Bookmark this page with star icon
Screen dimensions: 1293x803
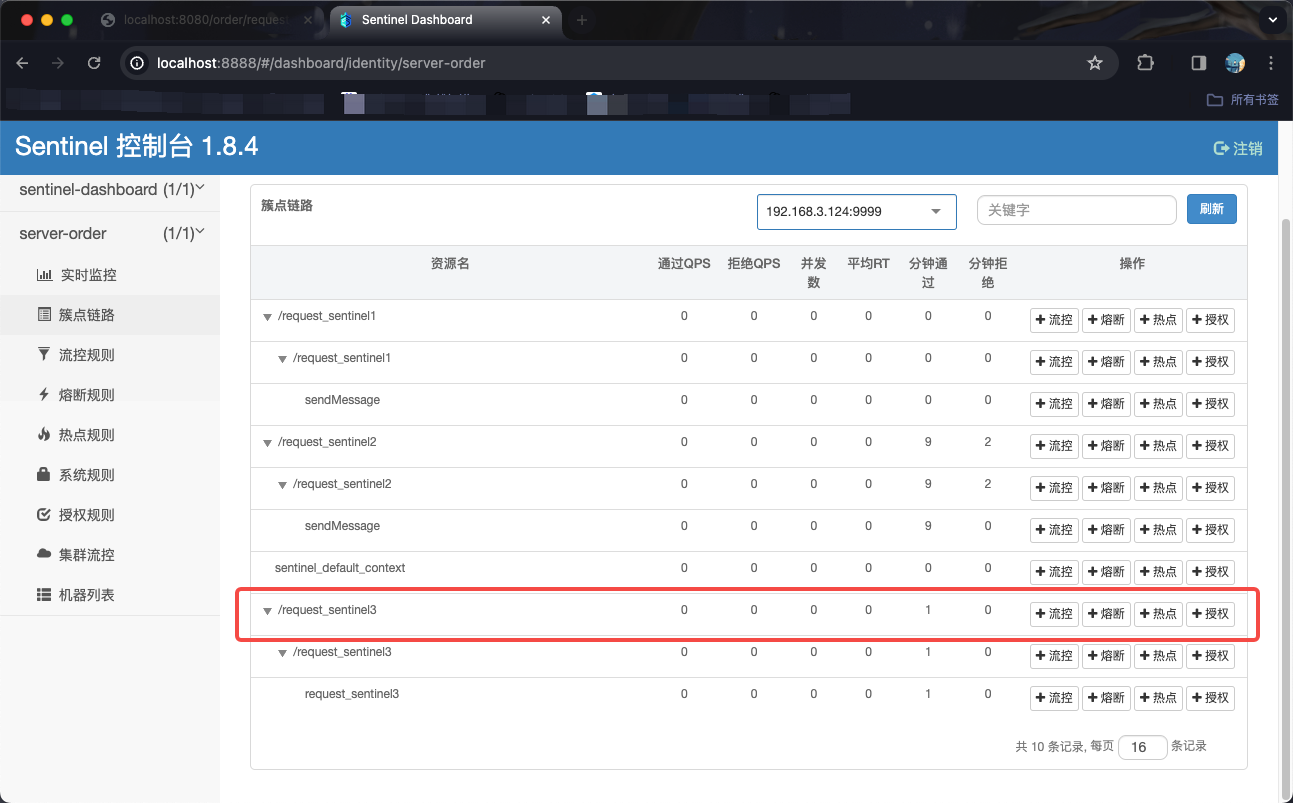[1095, 63]
